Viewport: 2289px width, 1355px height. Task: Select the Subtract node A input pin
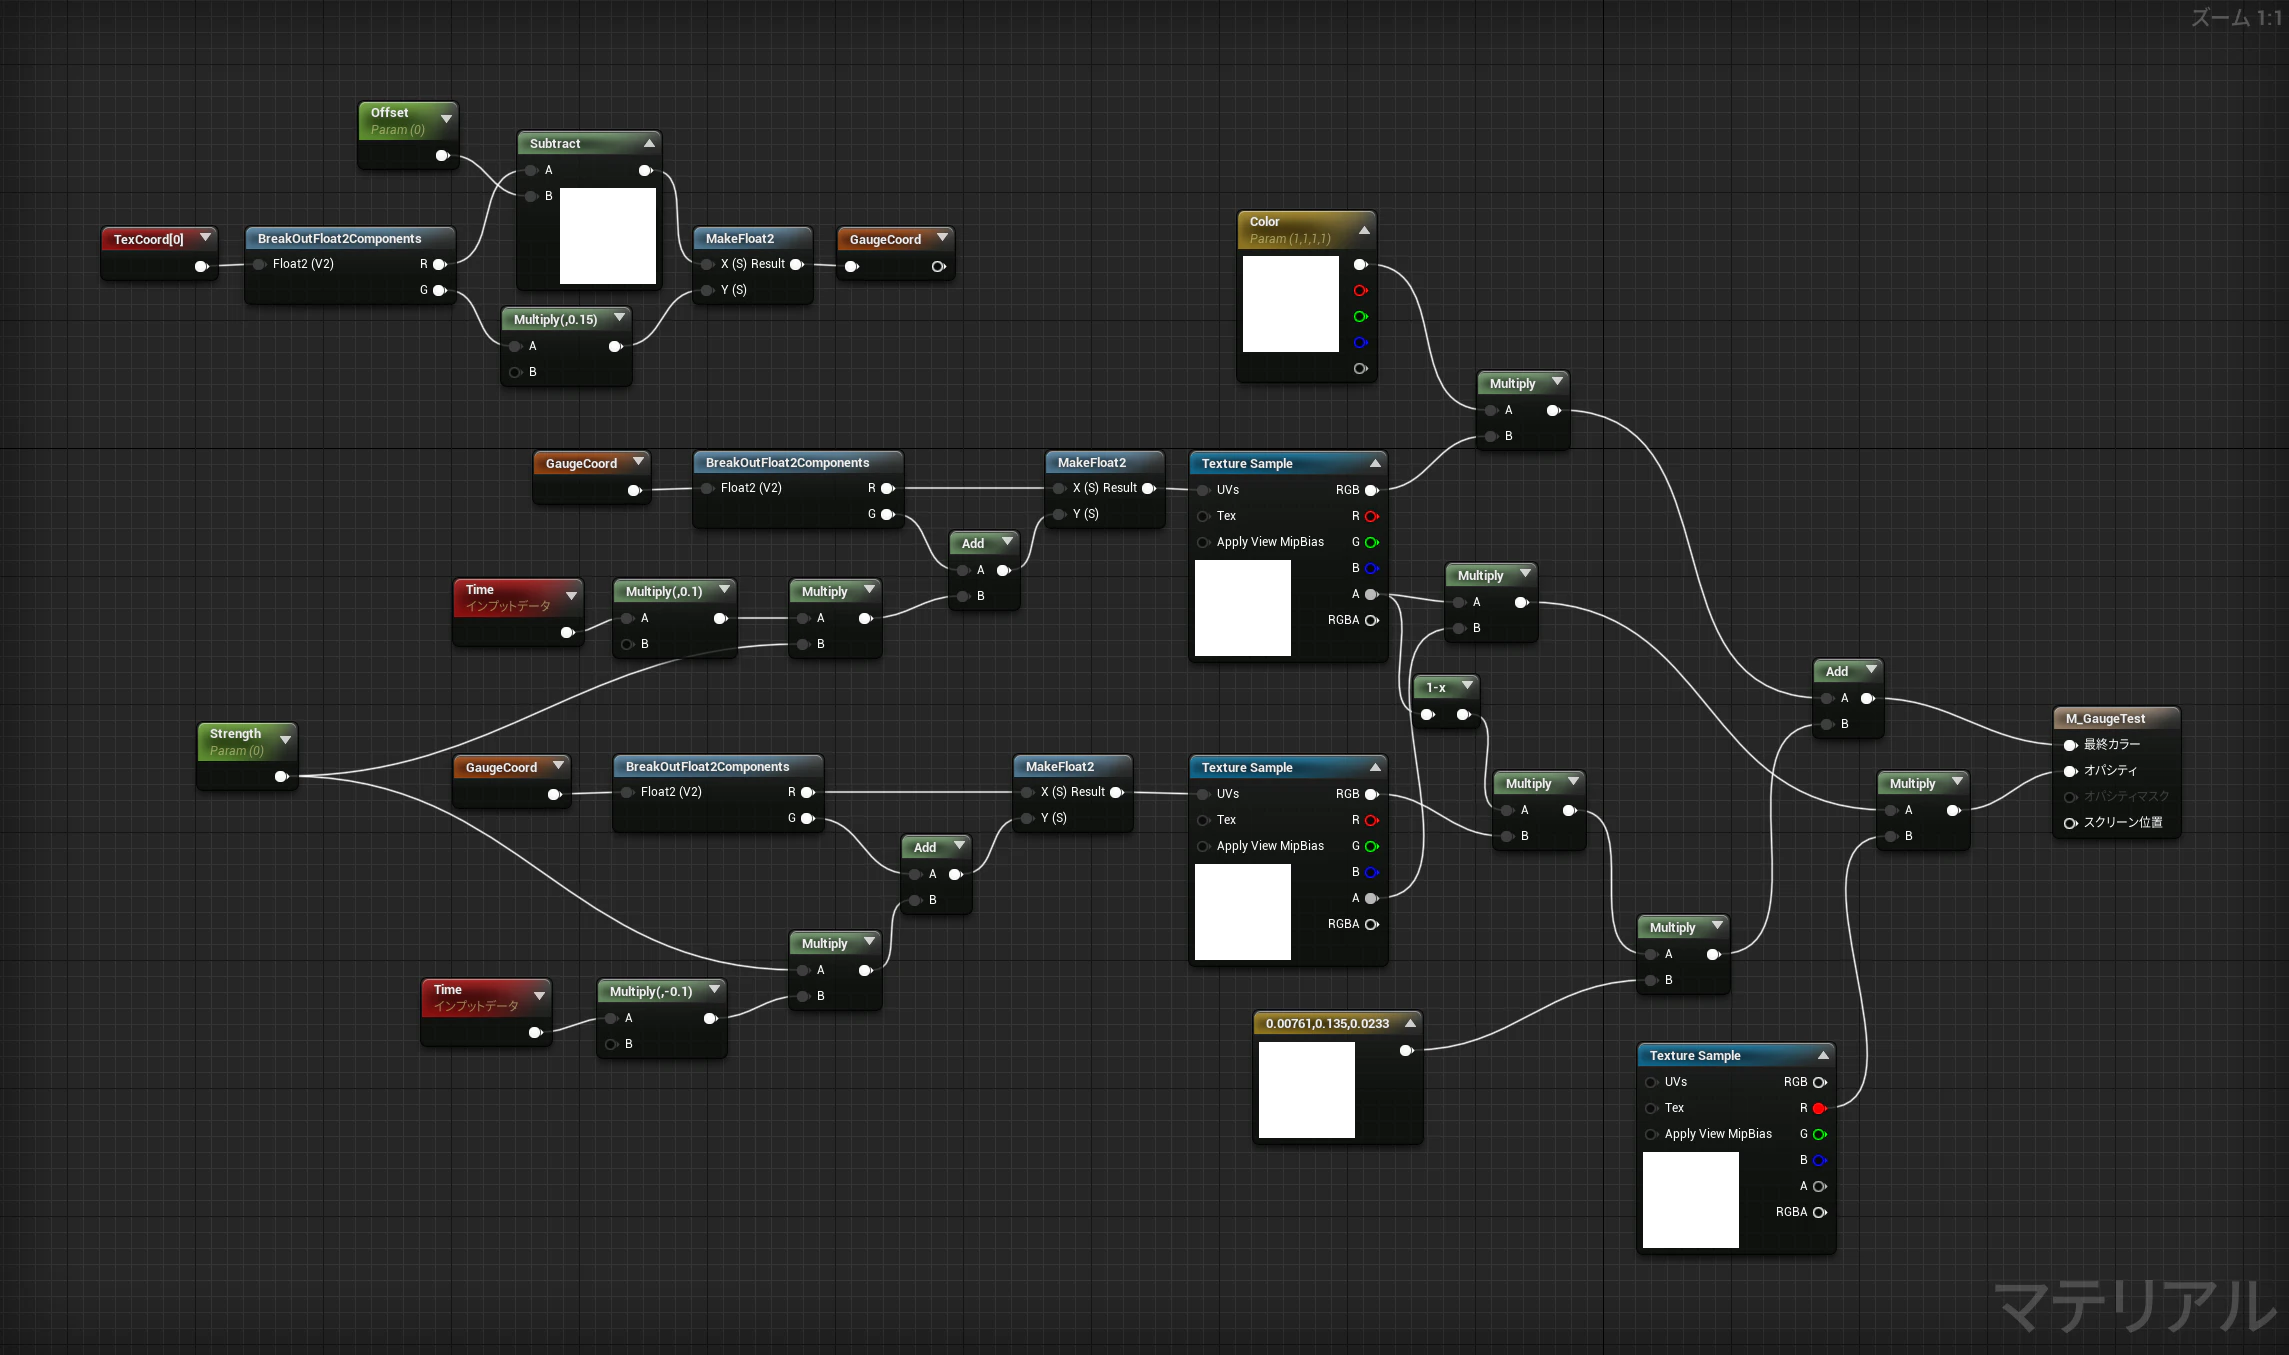tap(531, 170)
